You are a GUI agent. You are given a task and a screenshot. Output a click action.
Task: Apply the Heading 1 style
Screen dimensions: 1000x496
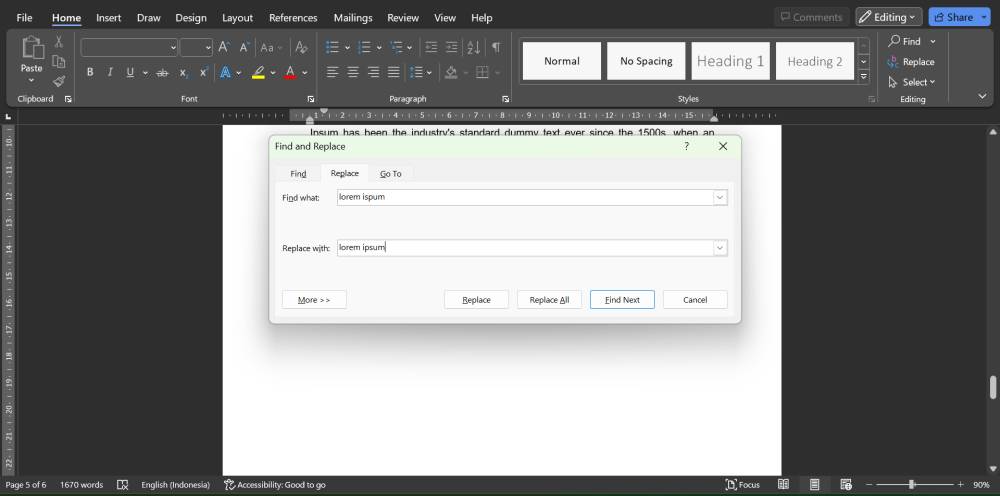730,61
